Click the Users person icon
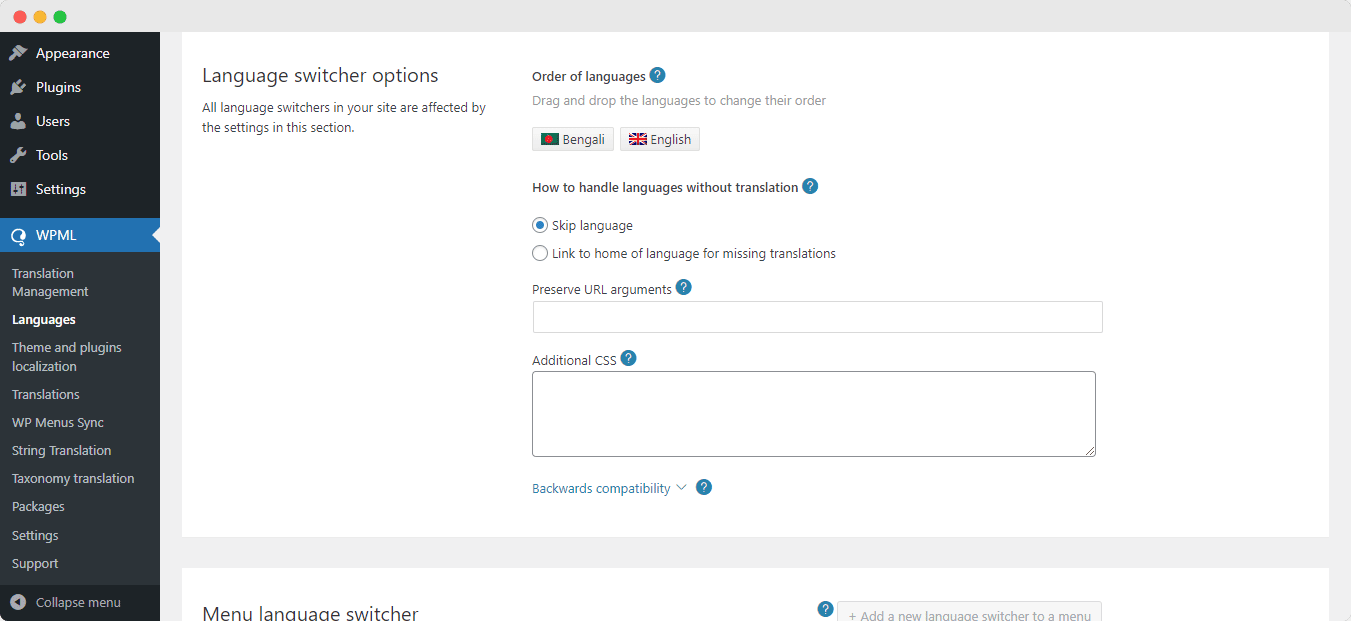This screenshot has width=1351, height=621. 18,121
